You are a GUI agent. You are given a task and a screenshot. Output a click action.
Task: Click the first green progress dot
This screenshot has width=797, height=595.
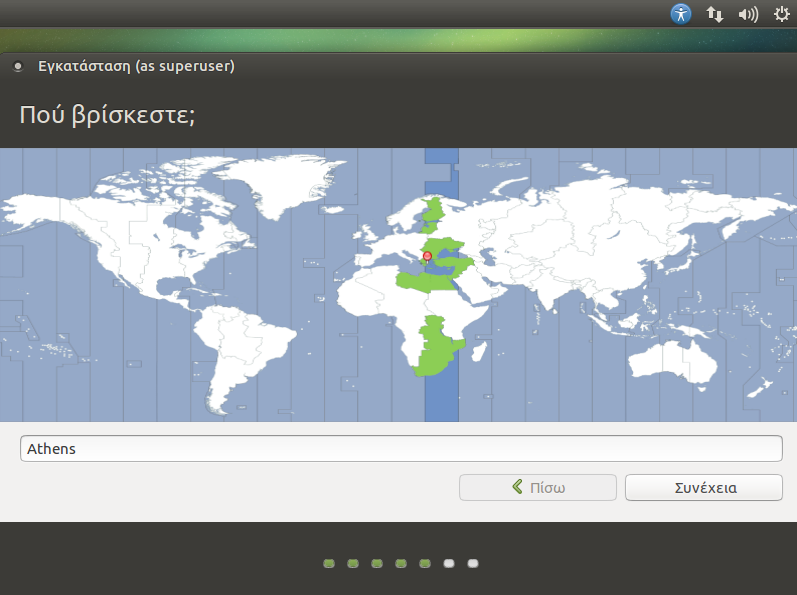pos(329,564)
